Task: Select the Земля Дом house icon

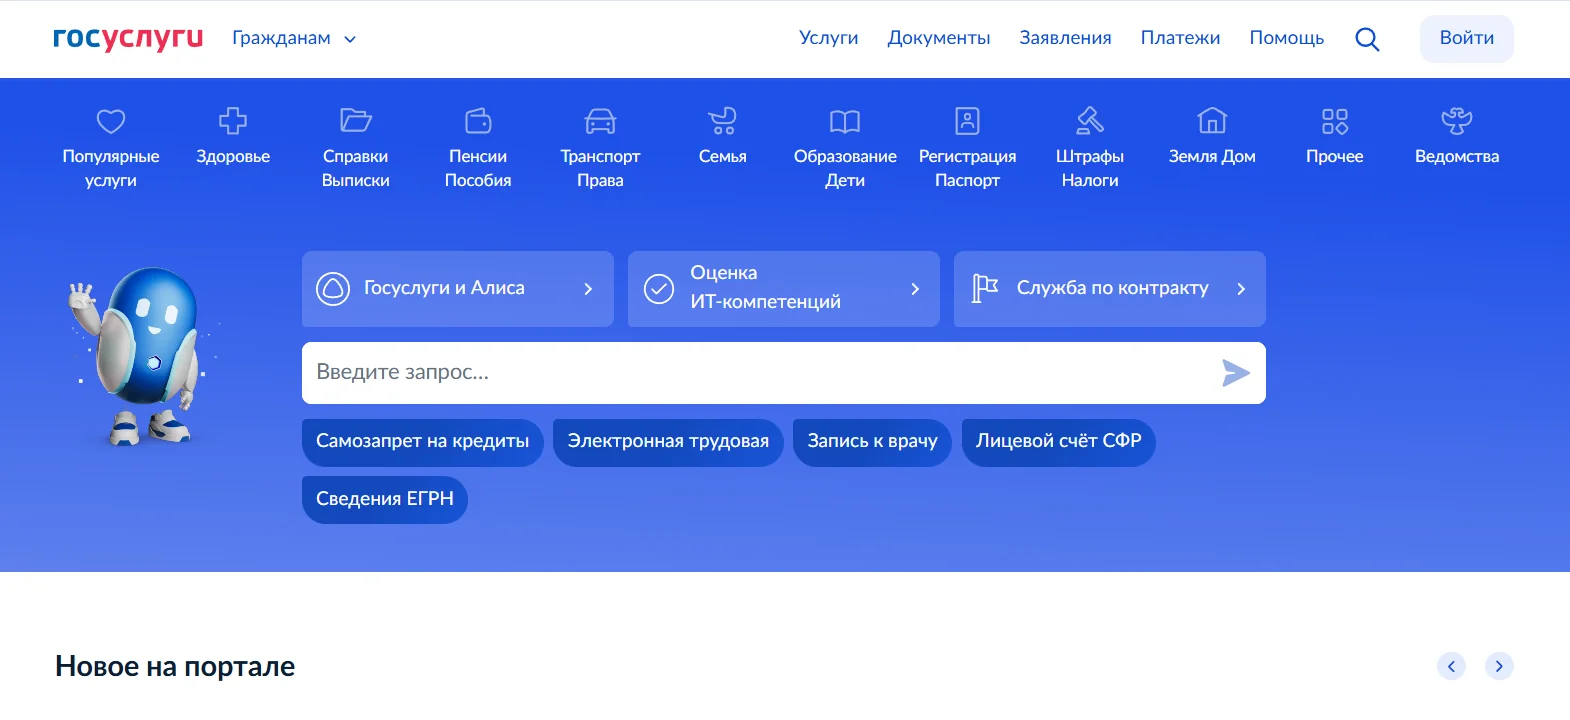Action: [1212, 121]
